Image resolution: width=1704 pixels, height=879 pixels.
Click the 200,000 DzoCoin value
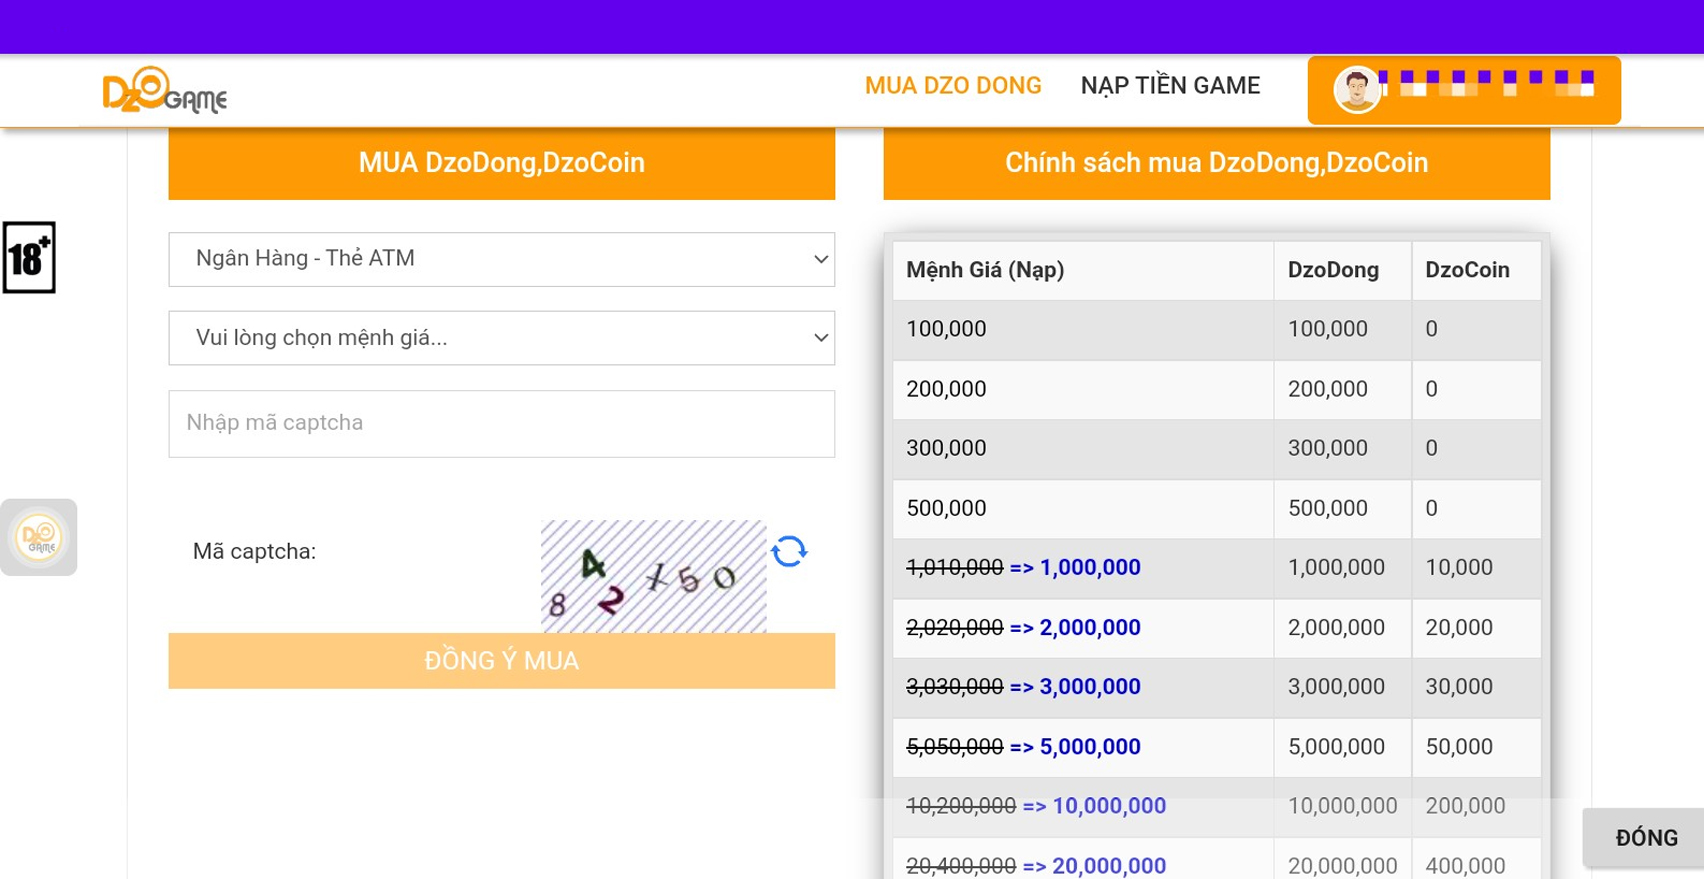[1465, 806]
